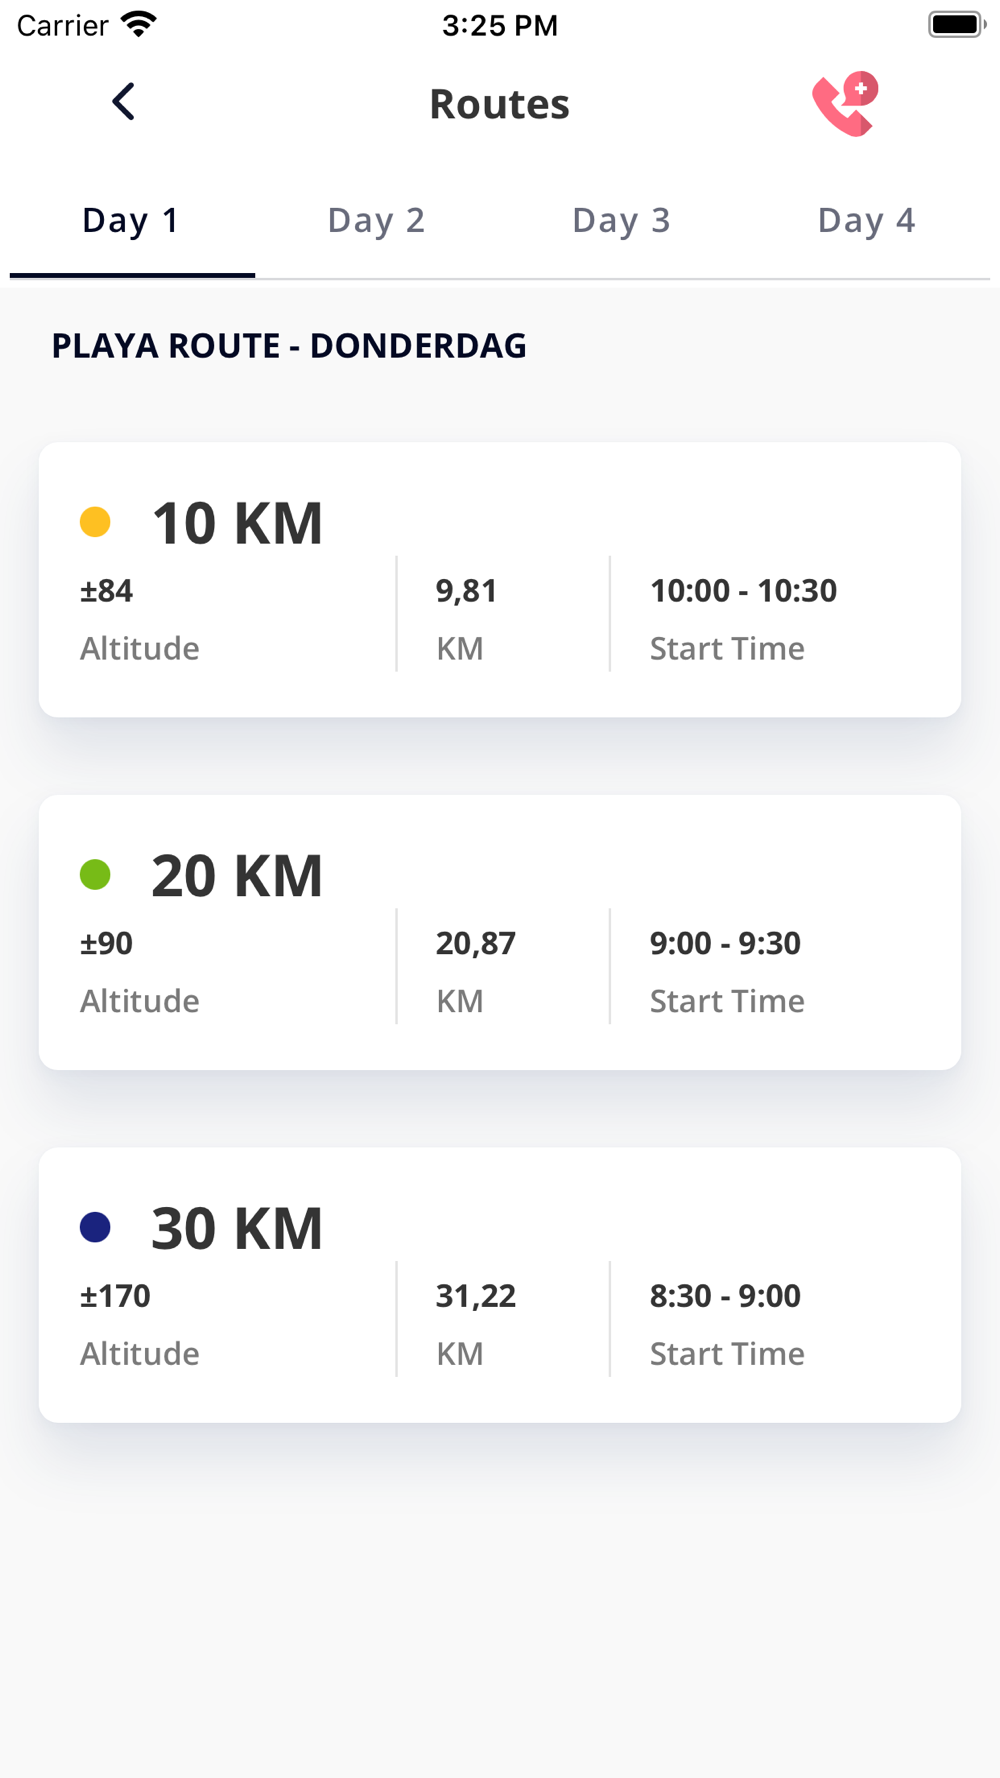Tap the back arrow icon
1000x1778 pixels.
pos(123,102)
